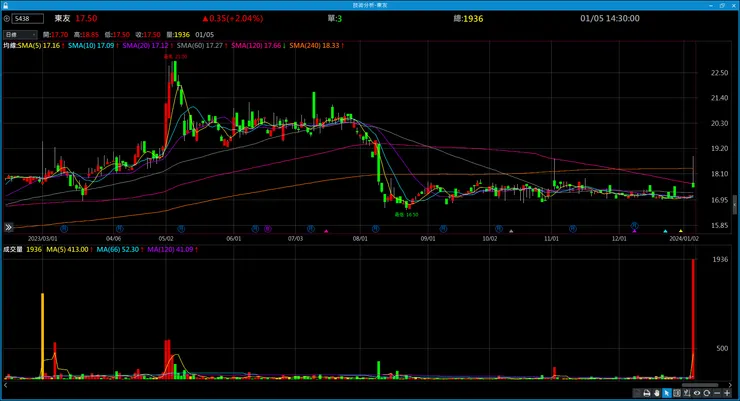Click the stock name 東友

coord(62,18)
